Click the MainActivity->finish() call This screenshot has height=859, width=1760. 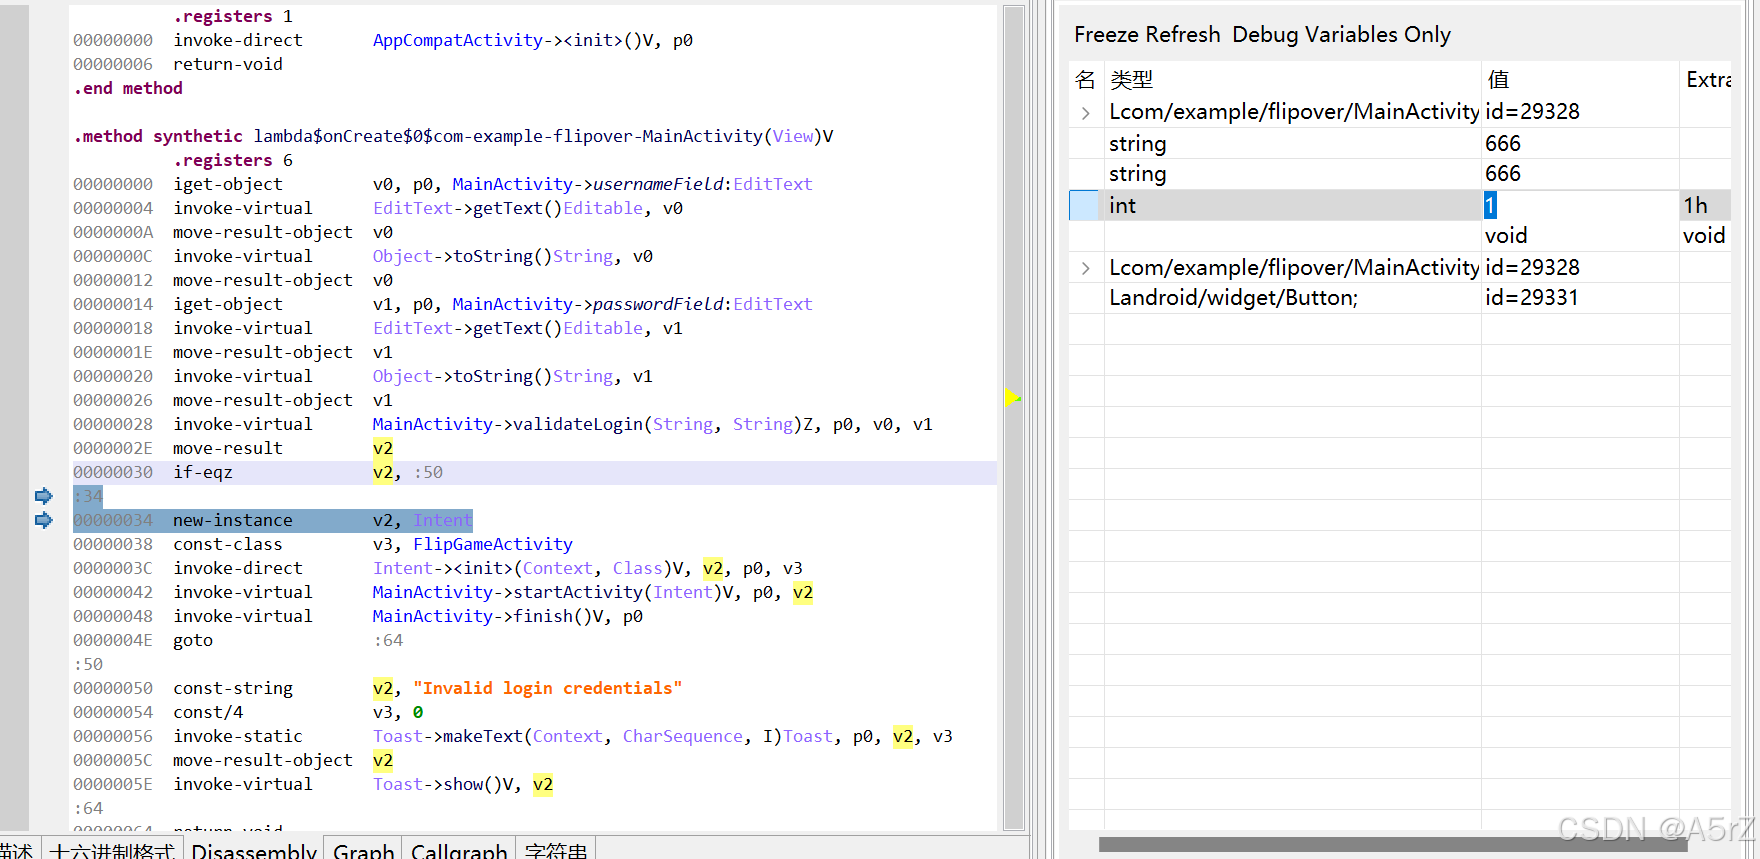pyautogui.click(x=492, y=616)
